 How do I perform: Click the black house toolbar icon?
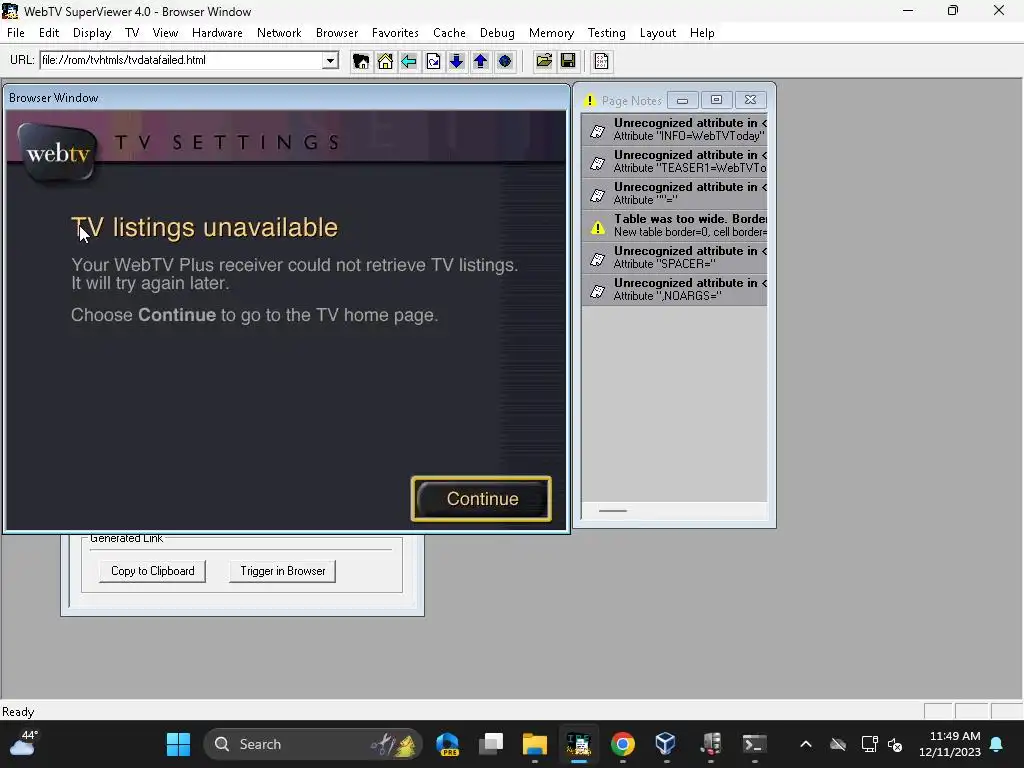coord(360,61)
